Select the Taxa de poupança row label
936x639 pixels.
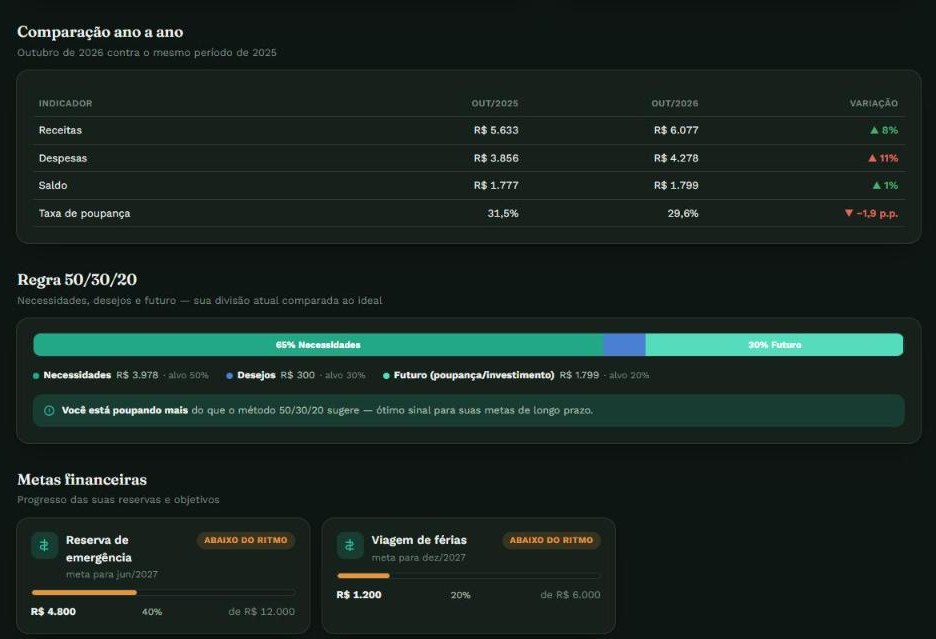point(84,213)
